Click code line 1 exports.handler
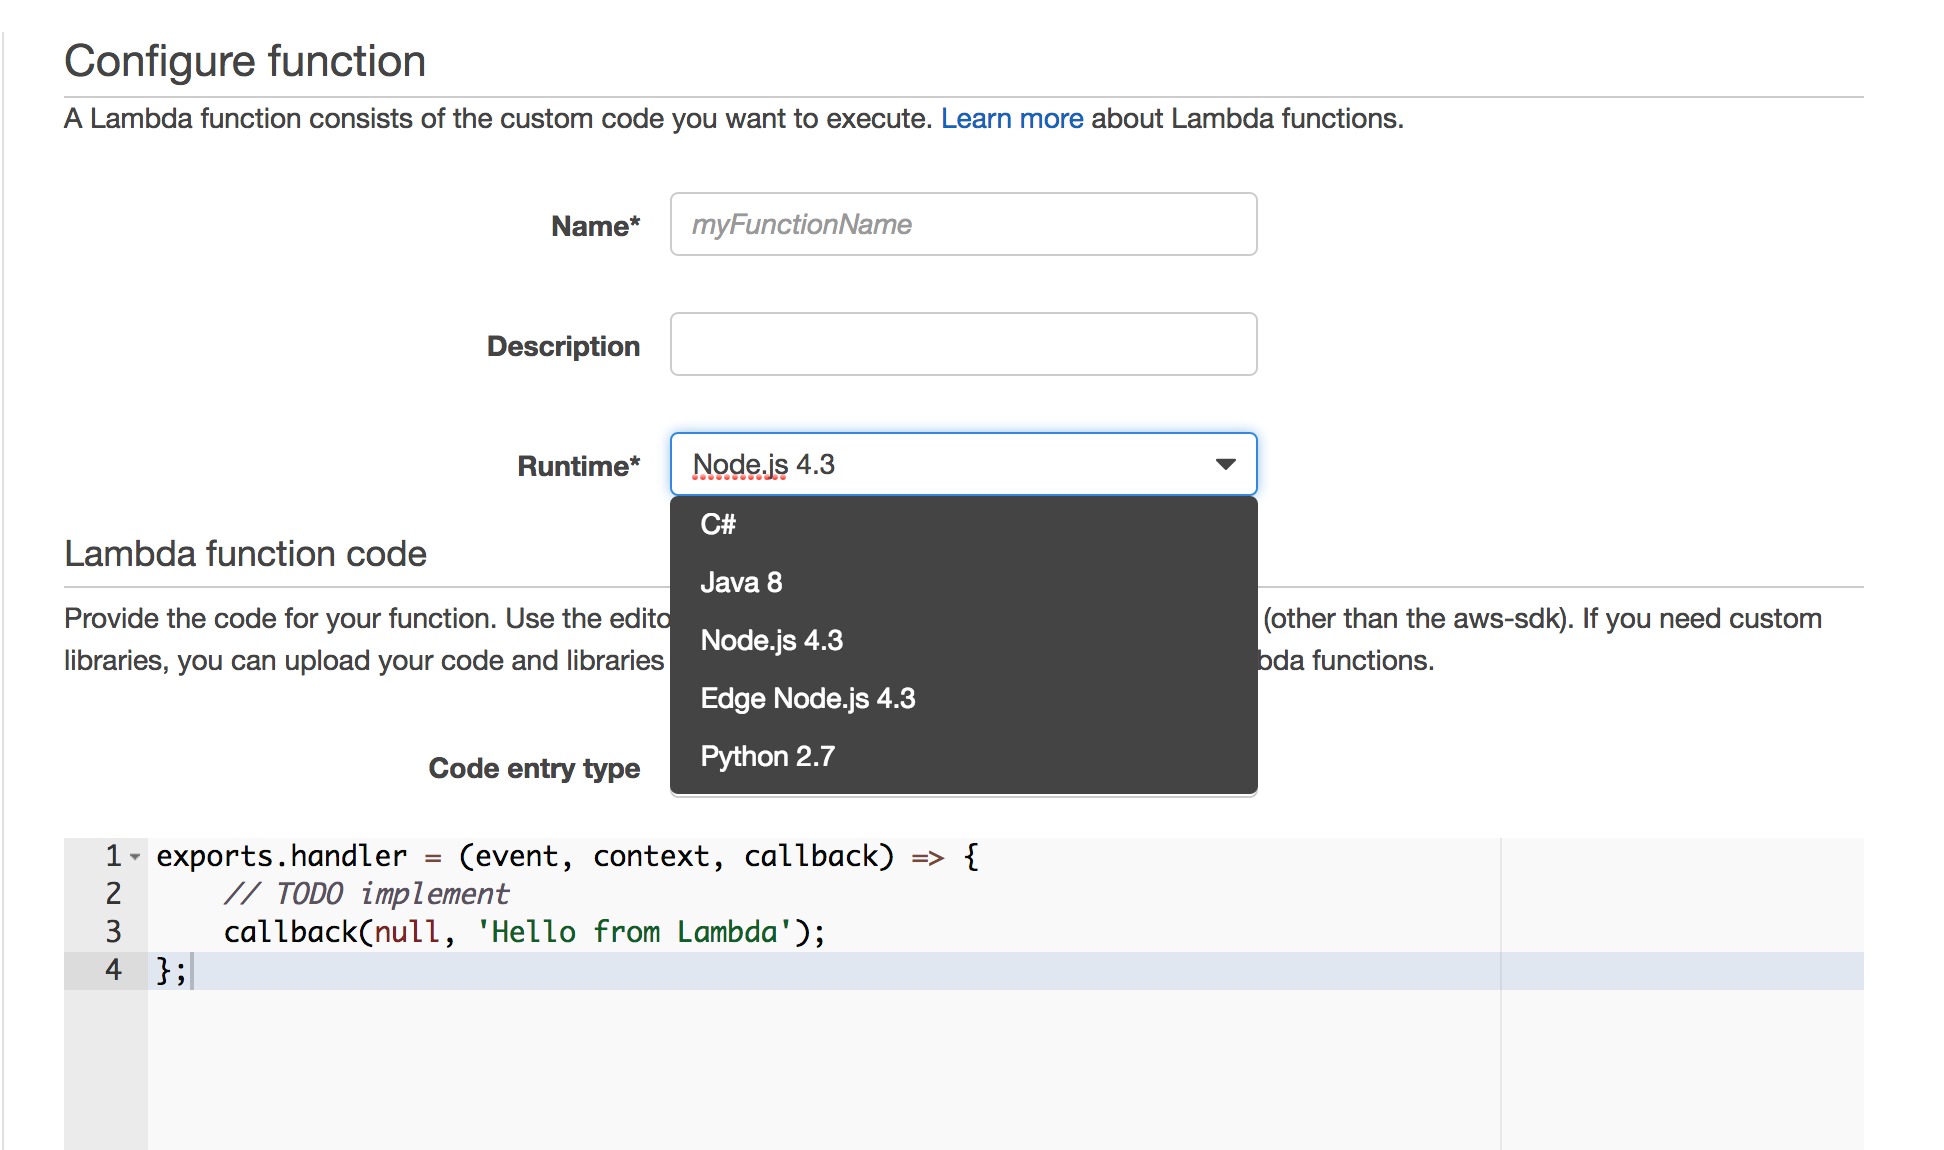Viewport: 1944px width, 1150px height. 567,856
